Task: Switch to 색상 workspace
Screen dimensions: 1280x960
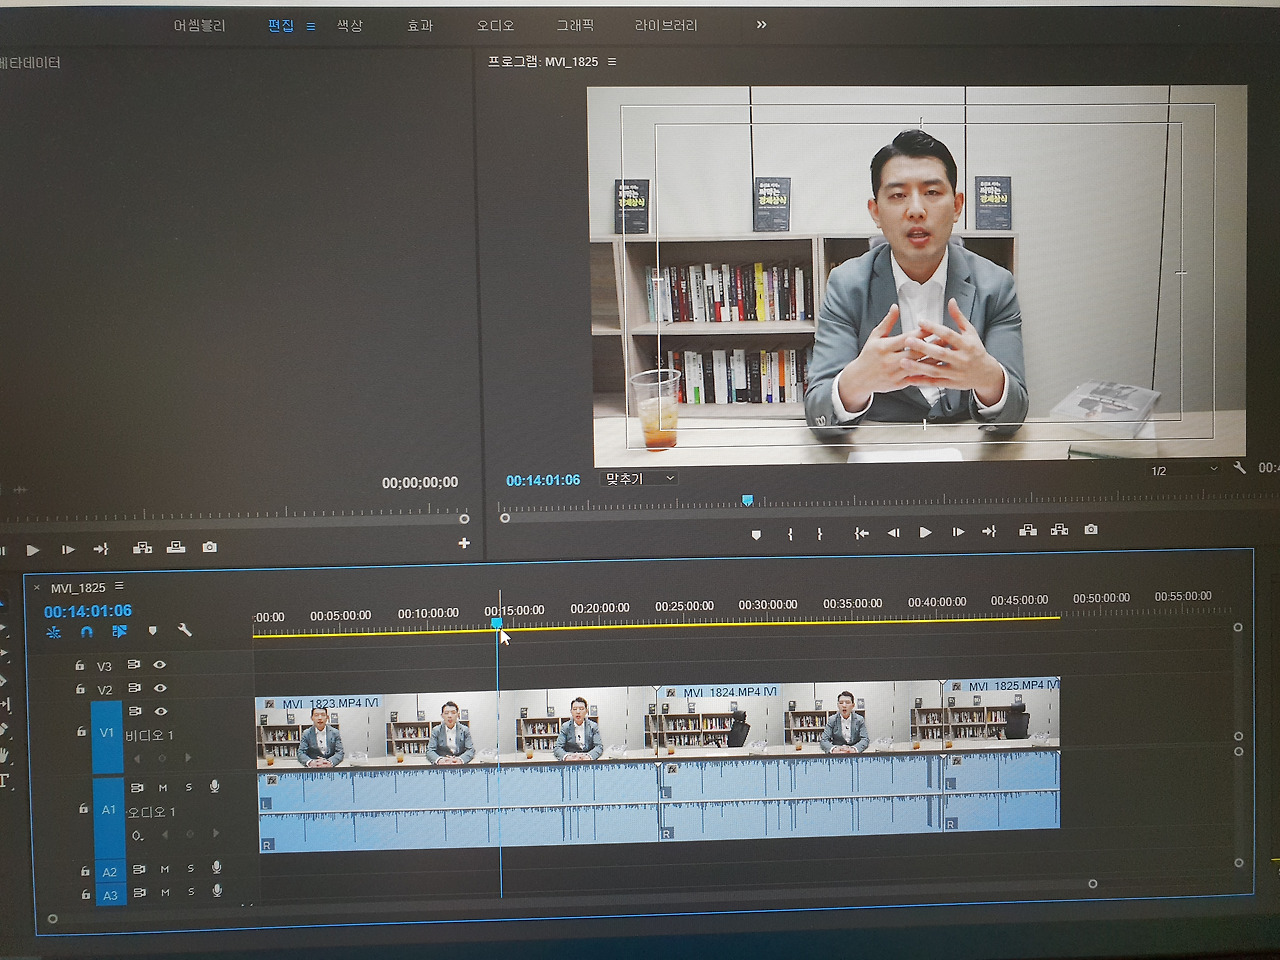Action: point(350,25)
